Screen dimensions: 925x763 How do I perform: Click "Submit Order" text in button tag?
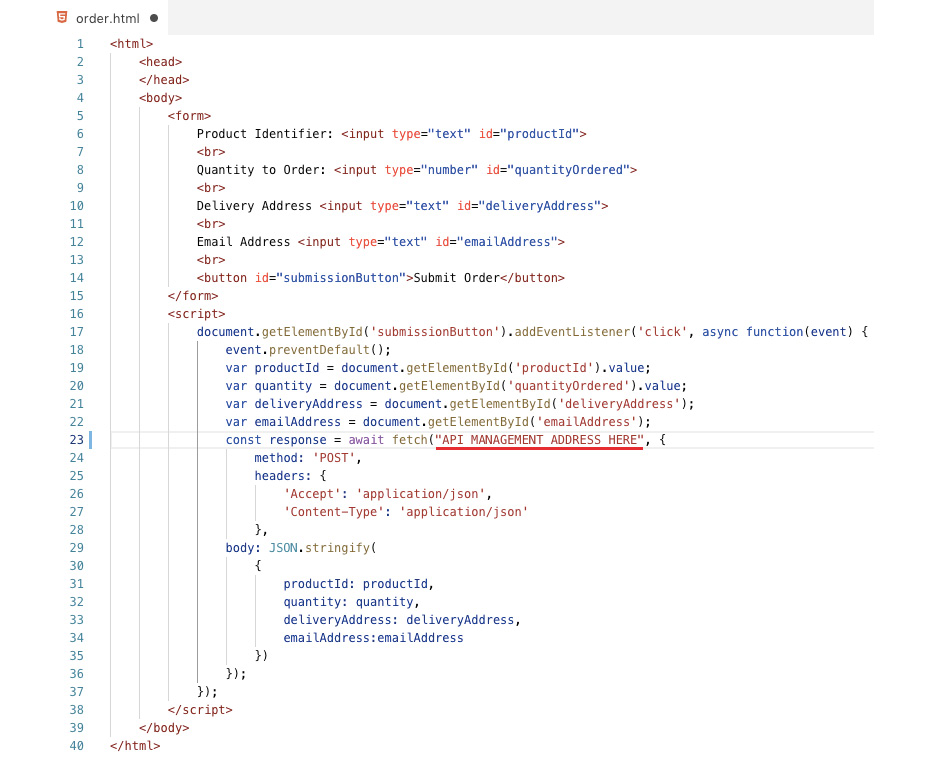[x=457, y=278]
